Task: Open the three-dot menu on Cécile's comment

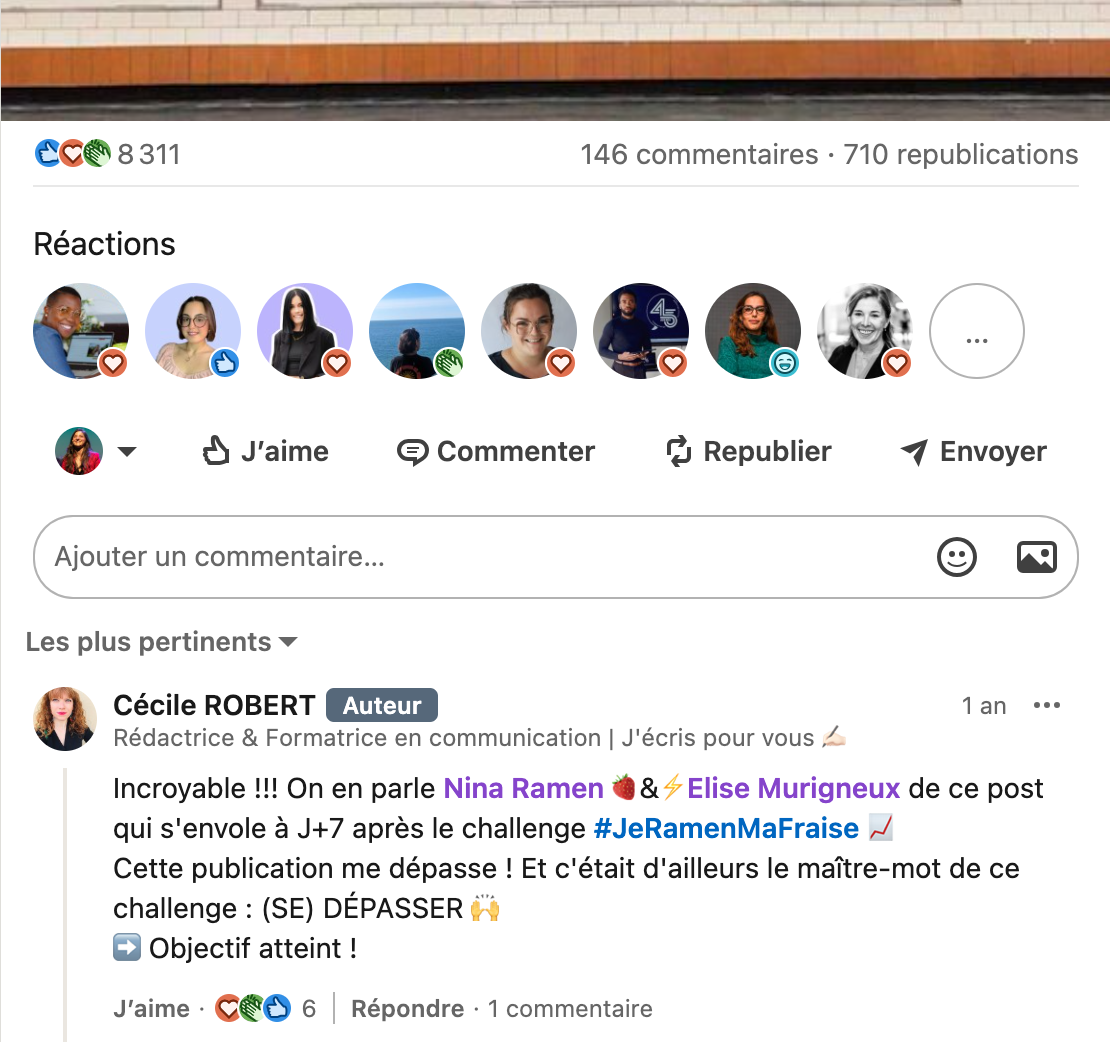Action: point(1046,705)
